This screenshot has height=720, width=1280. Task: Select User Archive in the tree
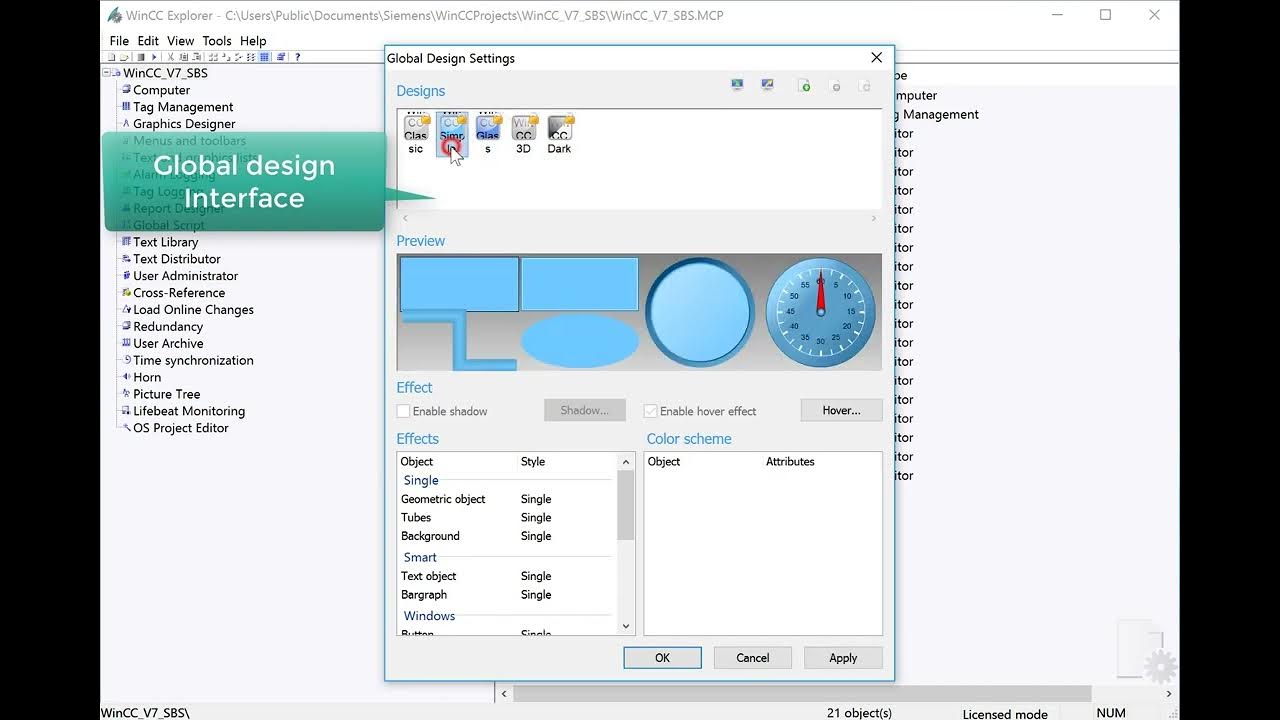point(167,344)
